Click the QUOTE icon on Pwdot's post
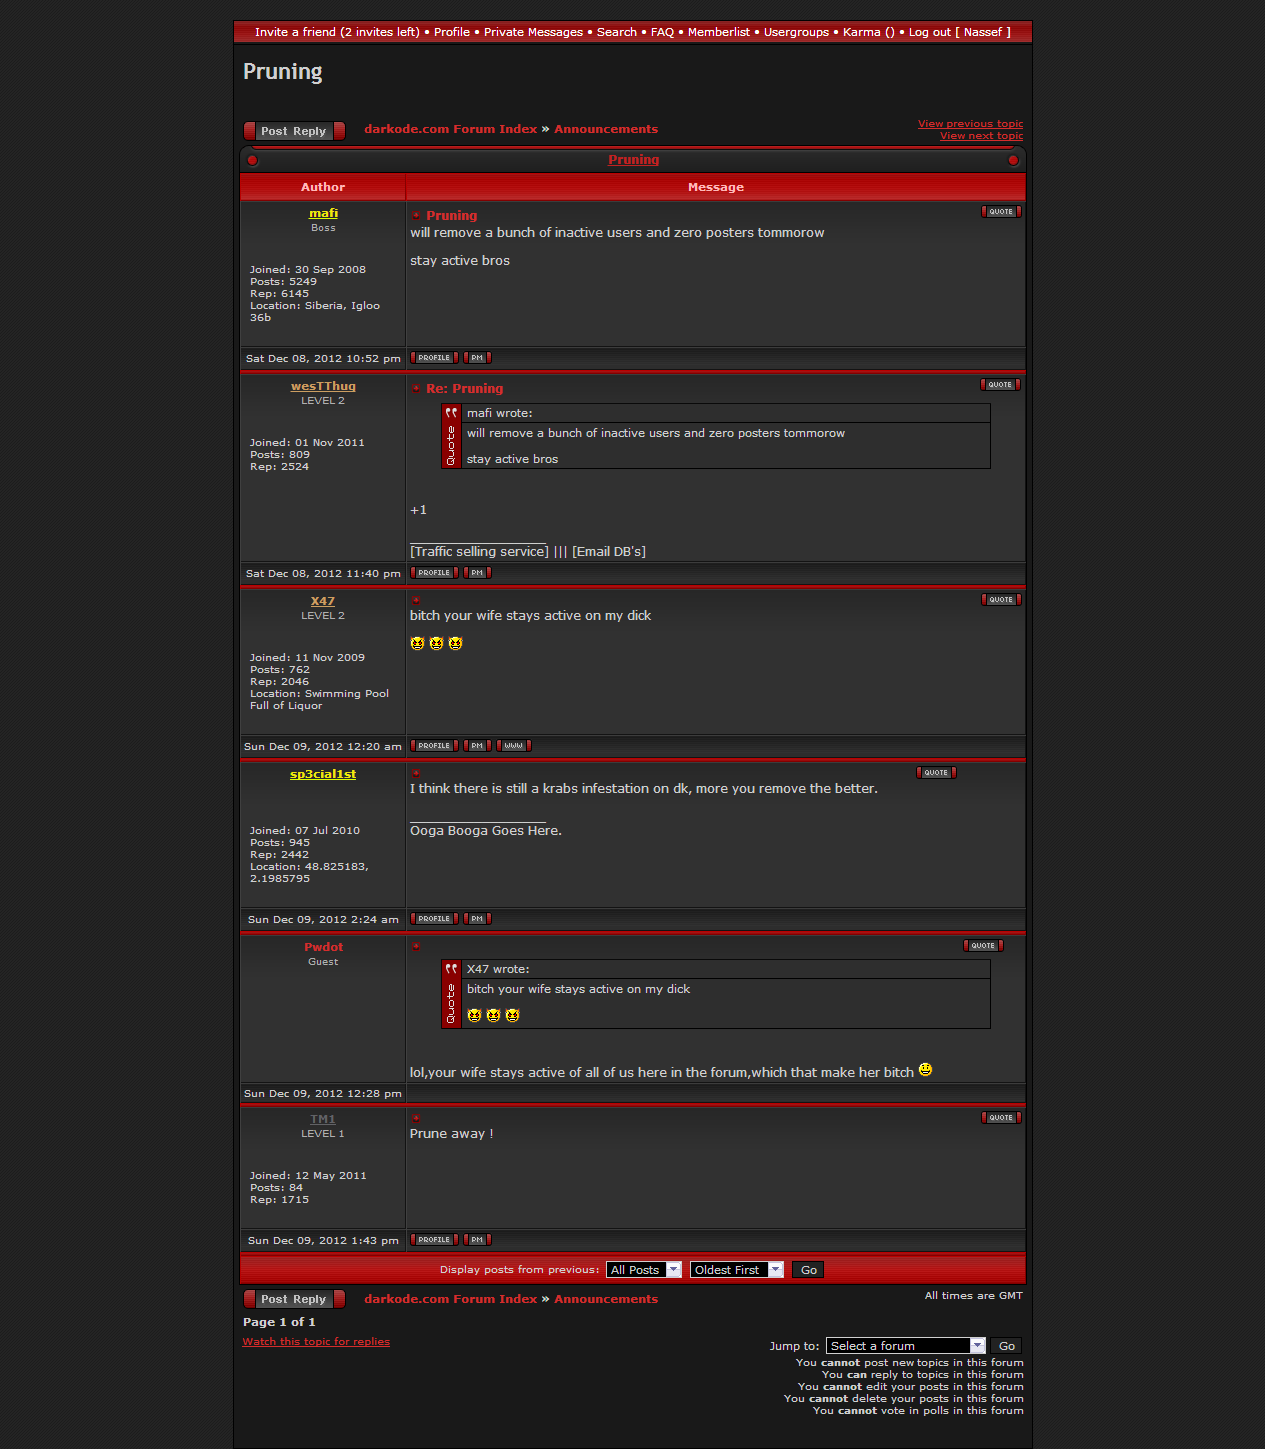The width and height of the screenshot is (1265, 1449). (x=983, y=946)
